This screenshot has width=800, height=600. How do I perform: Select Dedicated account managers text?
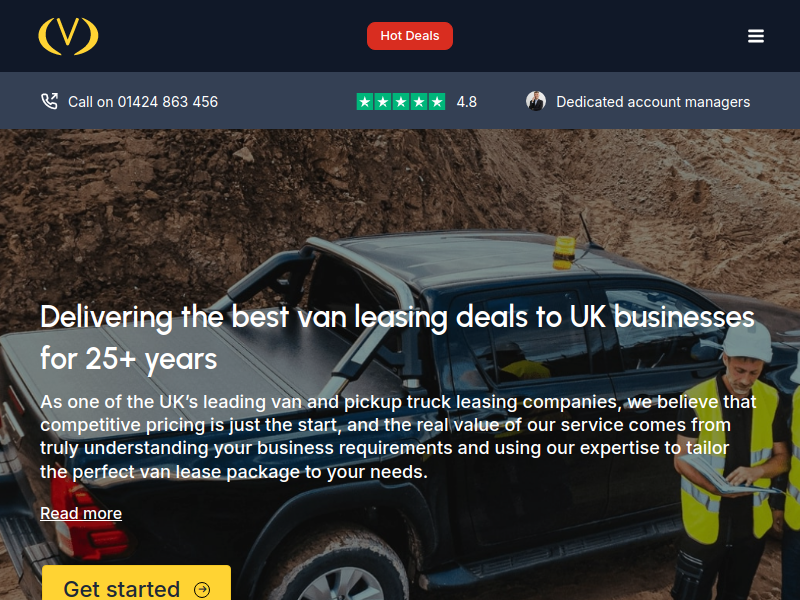tap(653, 102)
